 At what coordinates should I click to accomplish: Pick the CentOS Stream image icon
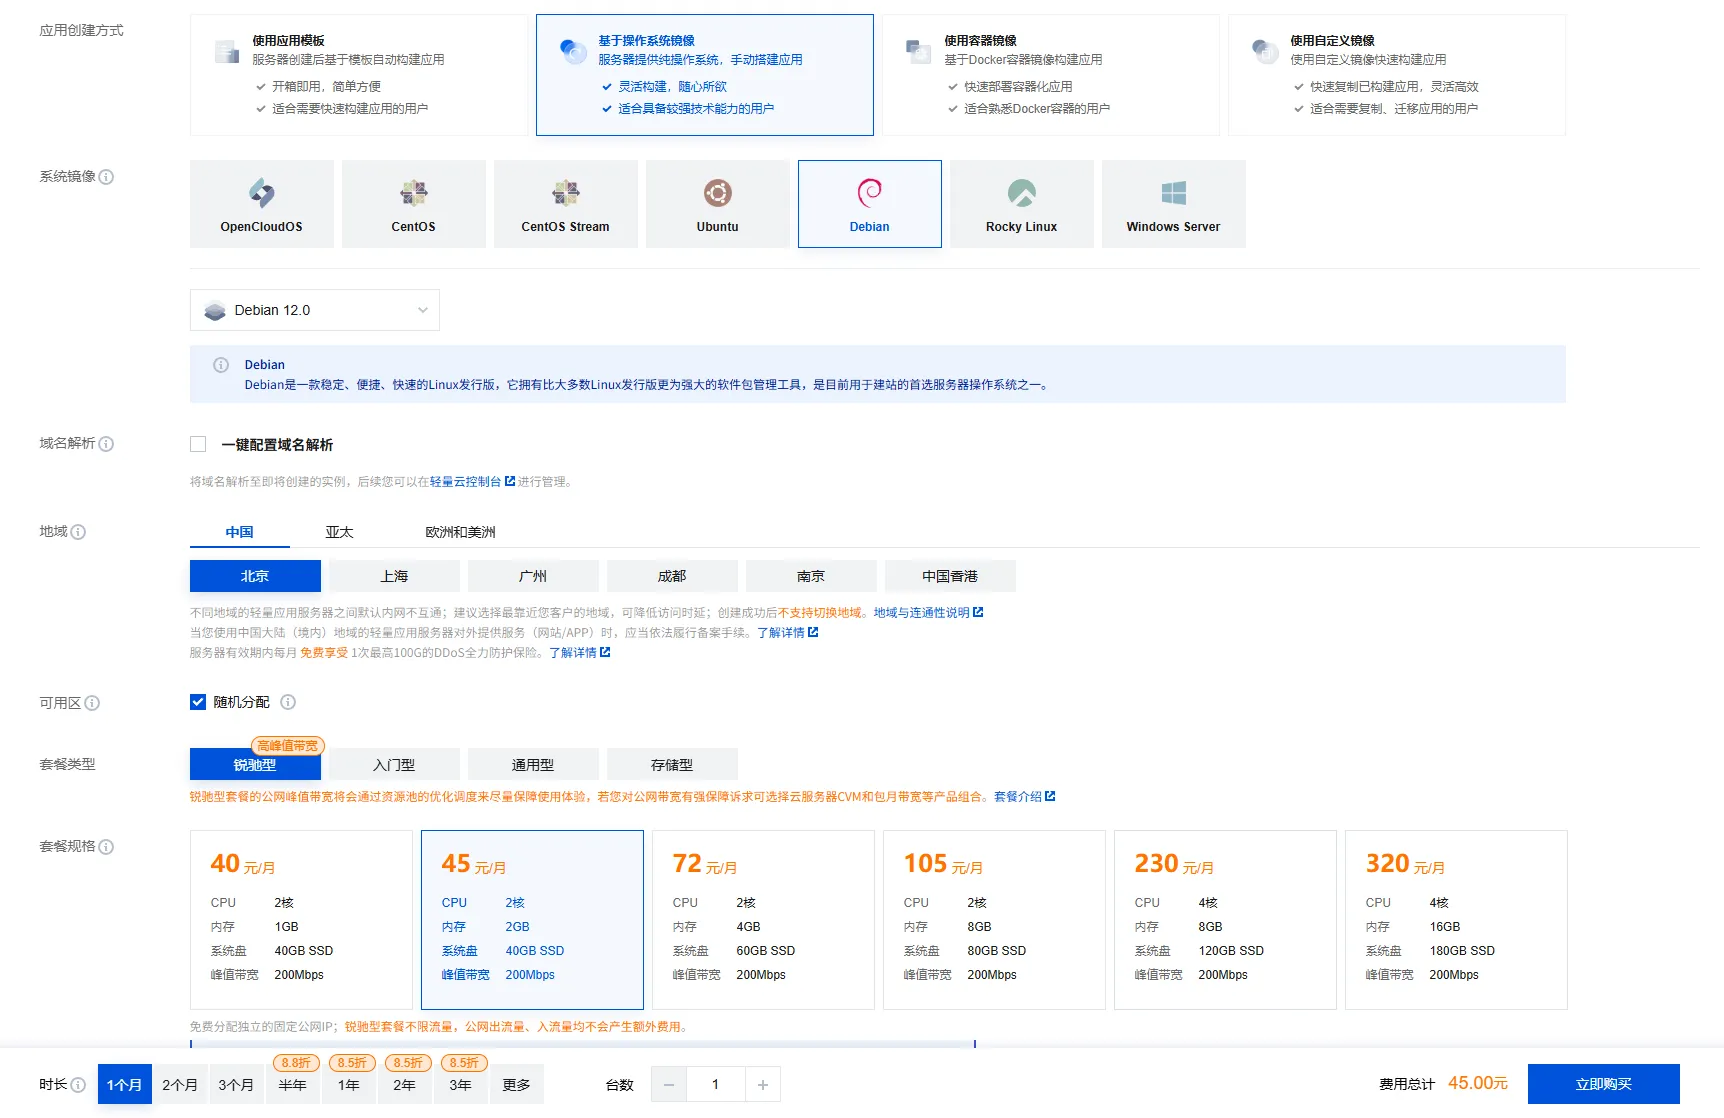(565, 193)
